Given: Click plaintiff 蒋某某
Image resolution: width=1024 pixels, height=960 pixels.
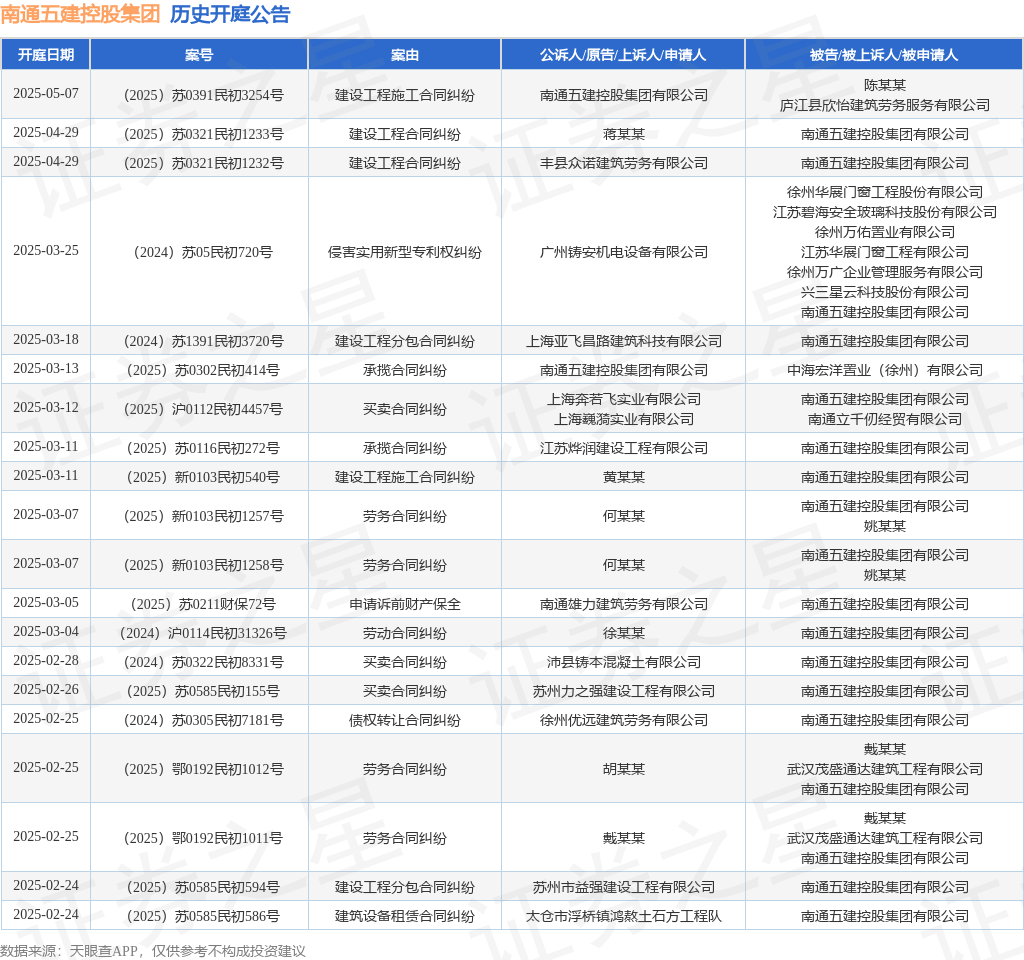Looking at the screenshot, I should [624, 135].
